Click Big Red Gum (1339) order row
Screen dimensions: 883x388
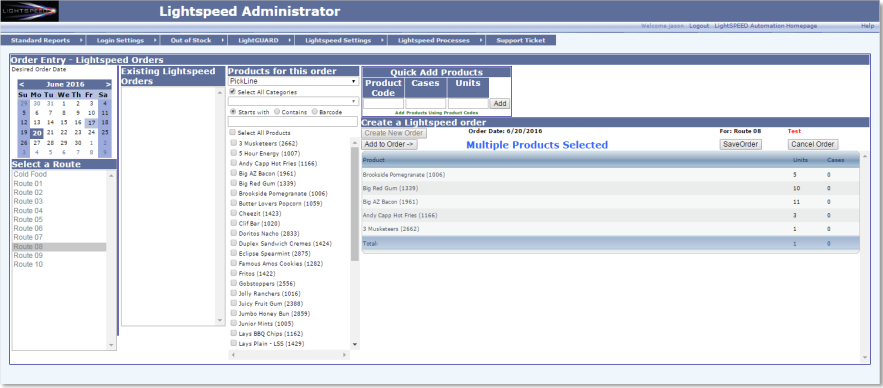click(x=610, y=188)
